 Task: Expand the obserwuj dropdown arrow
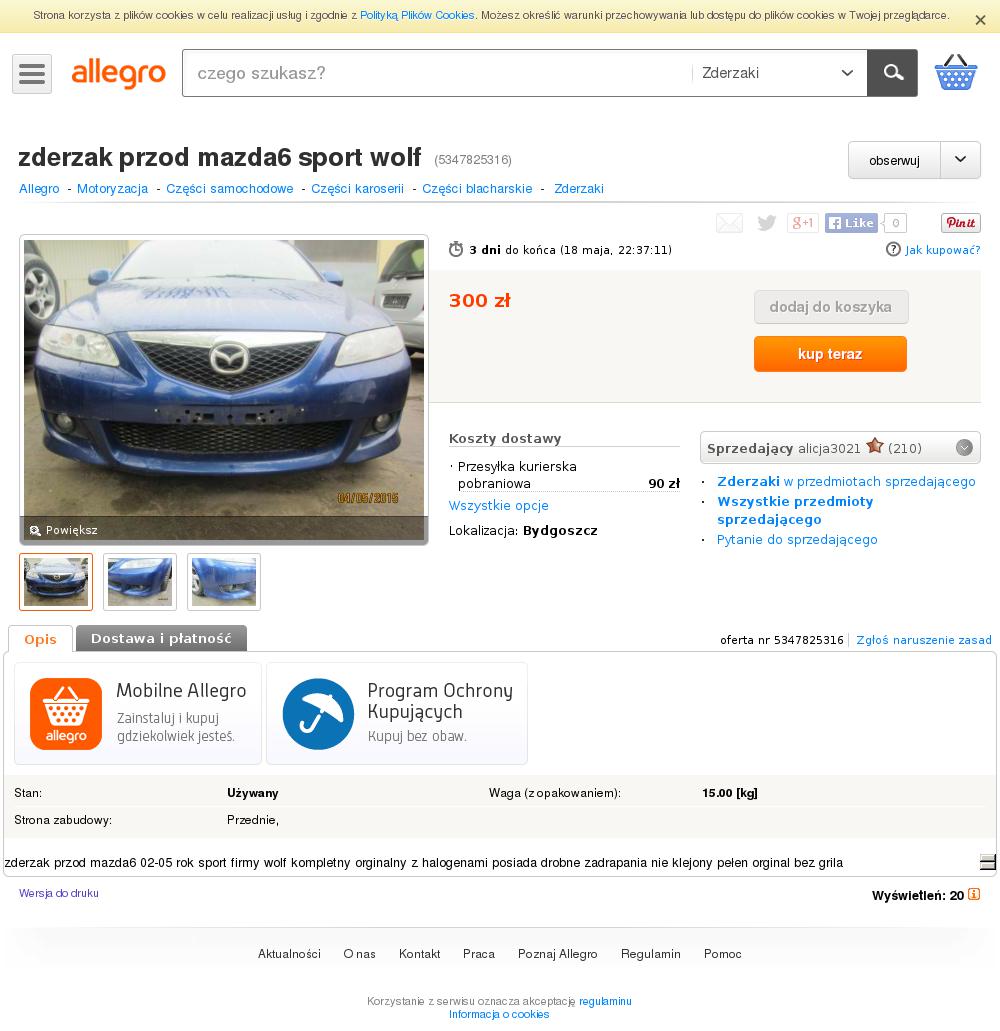[x=961, y=160]
